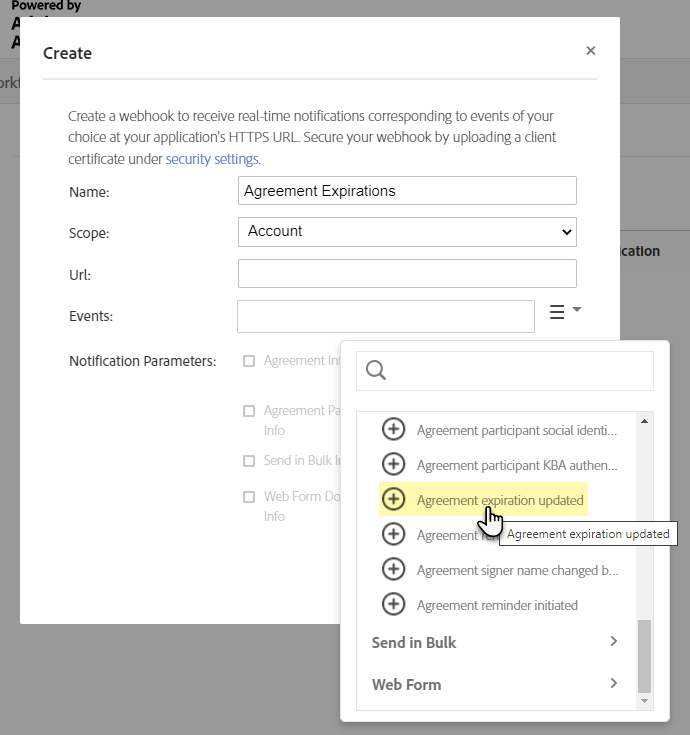Click into the Url input field
The width and height of the screenshot is (690, 735).
407,274
